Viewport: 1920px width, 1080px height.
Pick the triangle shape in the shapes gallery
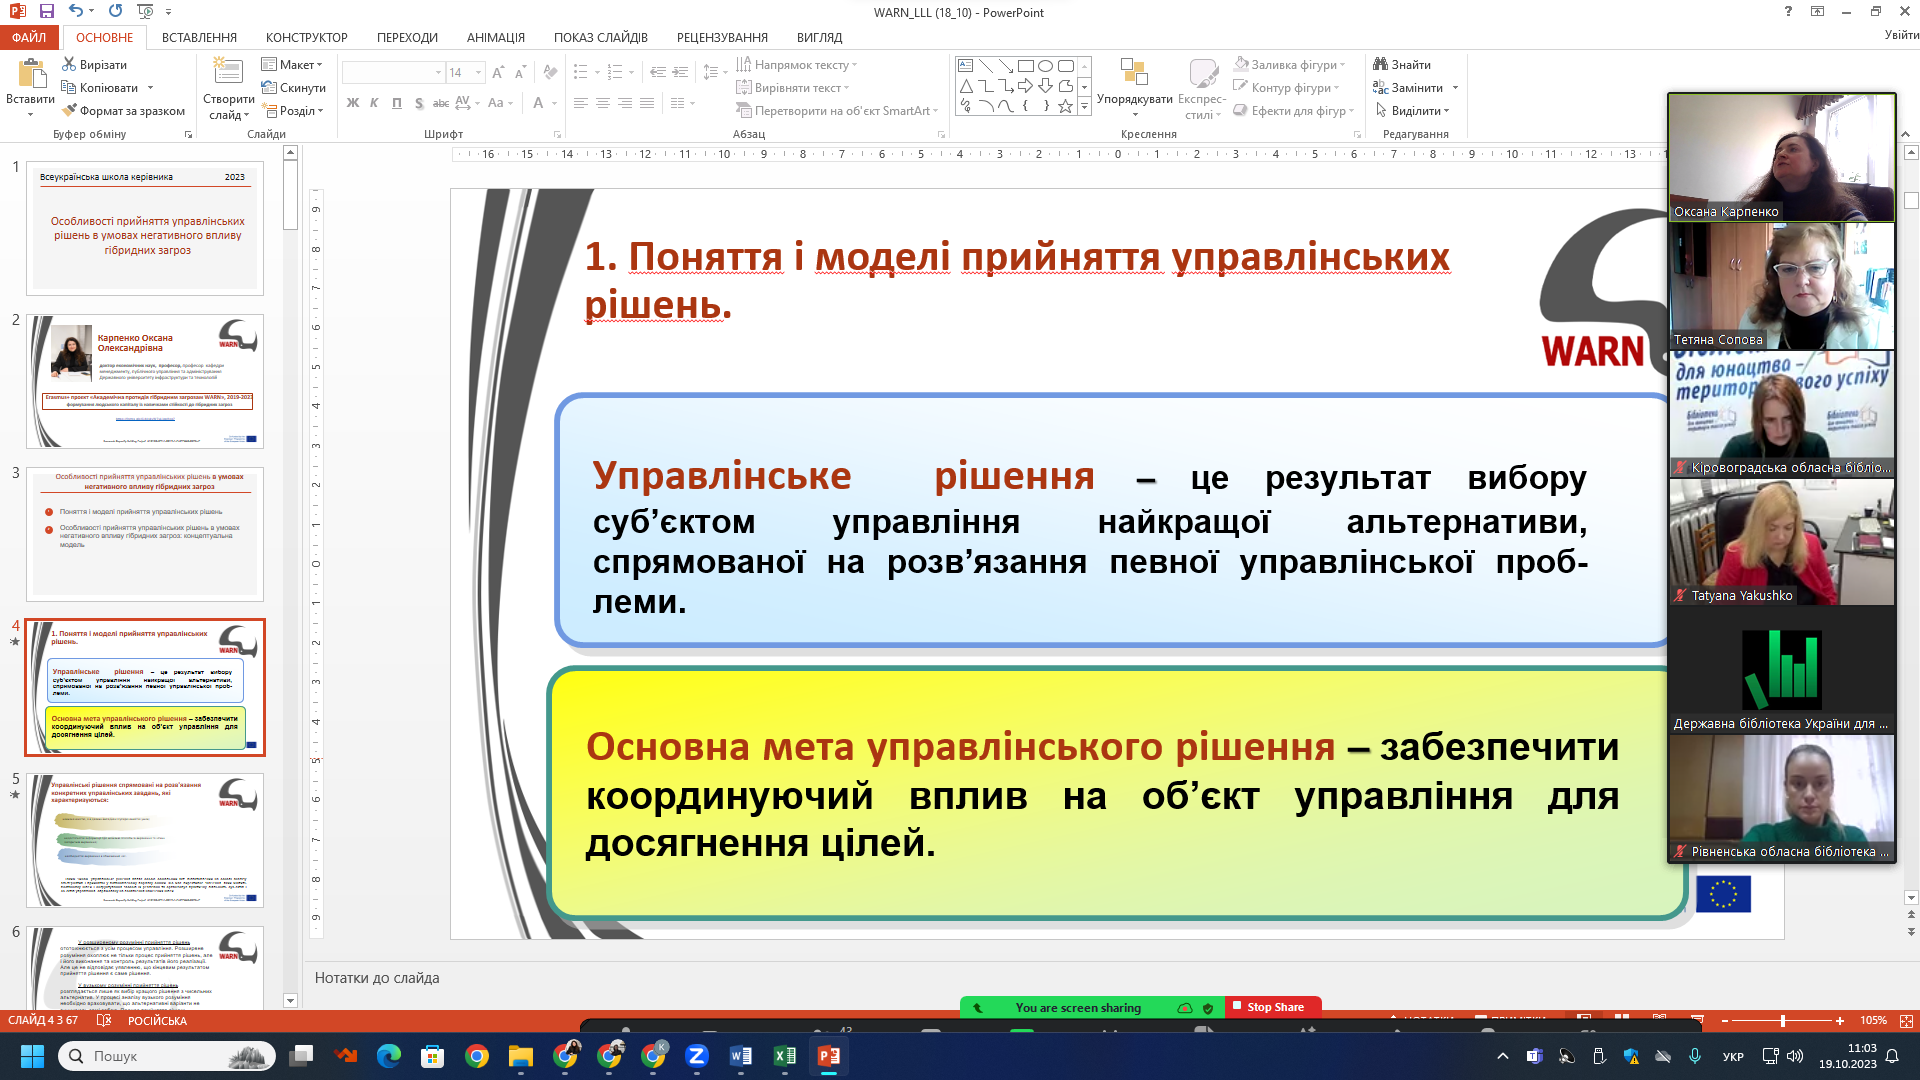(x=966, y=86)
